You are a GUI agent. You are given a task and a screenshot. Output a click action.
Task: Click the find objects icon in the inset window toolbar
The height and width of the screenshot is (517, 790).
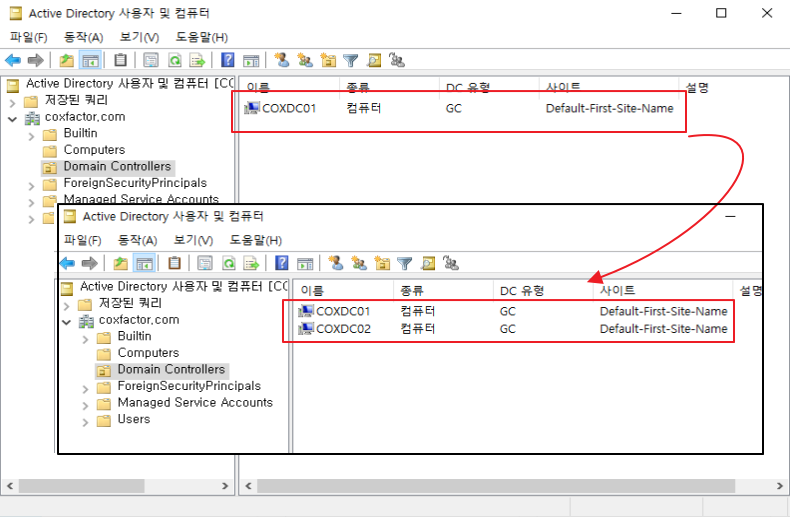point(428,263)
